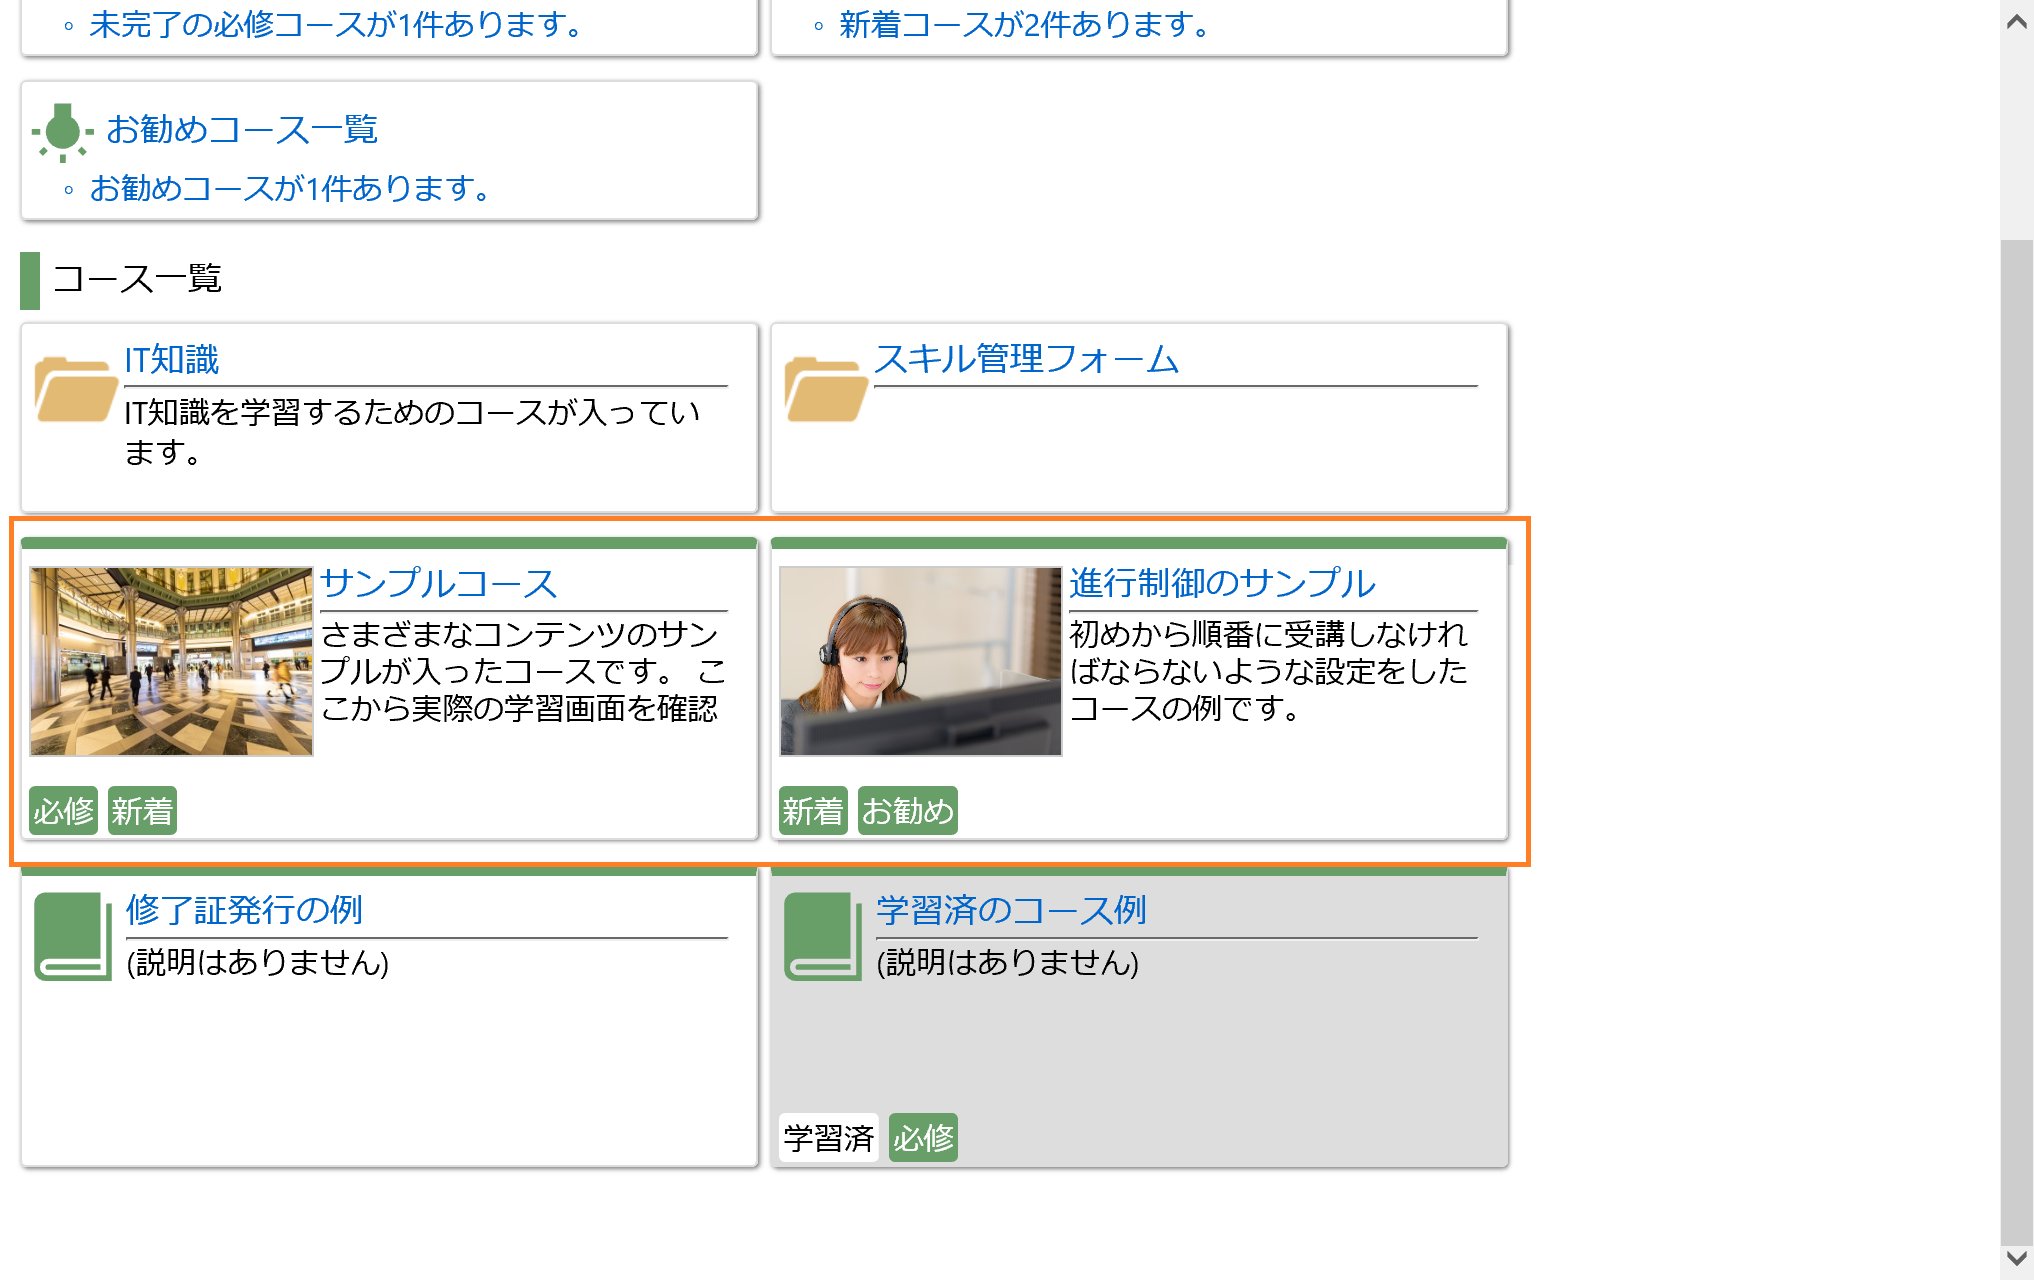Open the IT知識 folder link
Screen dimensions: 2034x1280
(171, 360)
